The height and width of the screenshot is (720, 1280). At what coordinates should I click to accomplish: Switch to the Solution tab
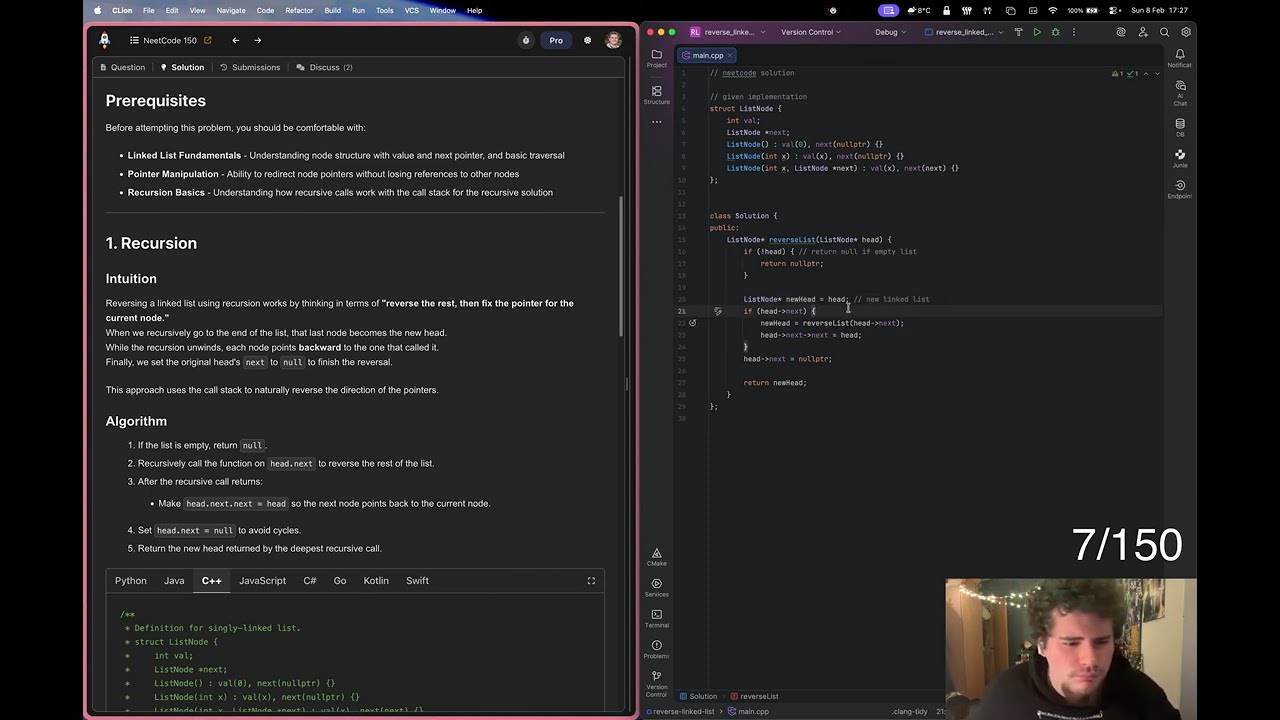182,67
